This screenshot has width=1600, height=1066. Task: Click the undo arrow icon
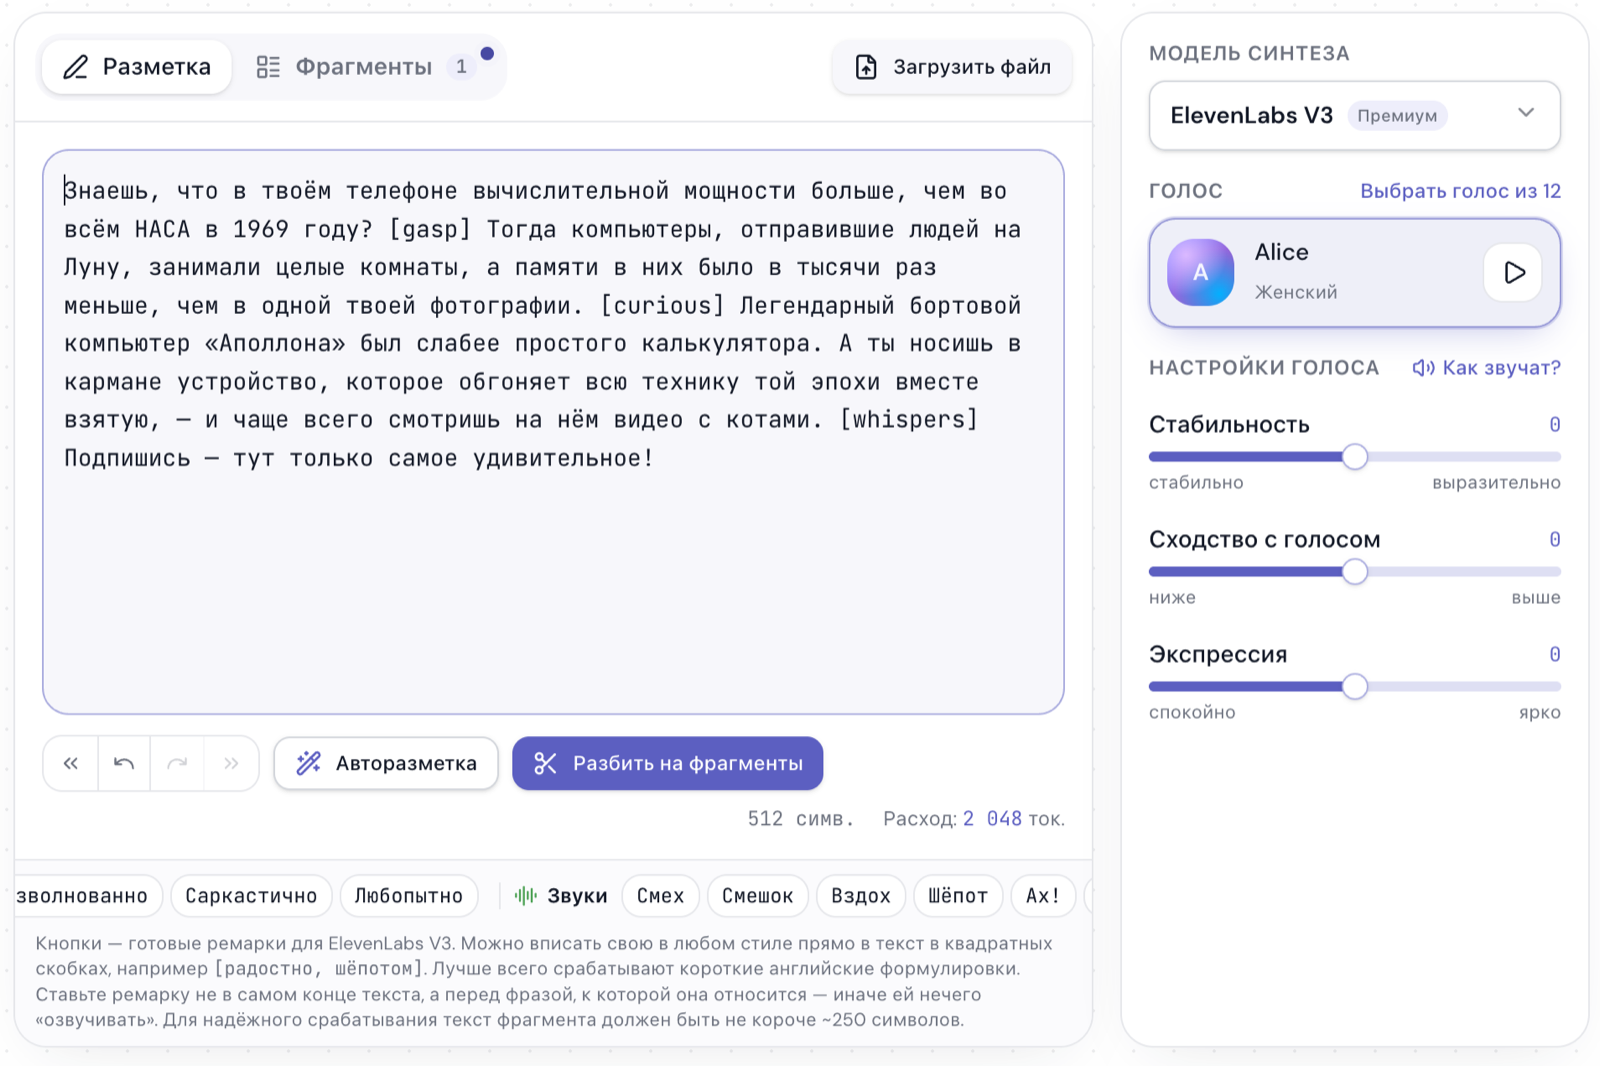pos(124,764)
